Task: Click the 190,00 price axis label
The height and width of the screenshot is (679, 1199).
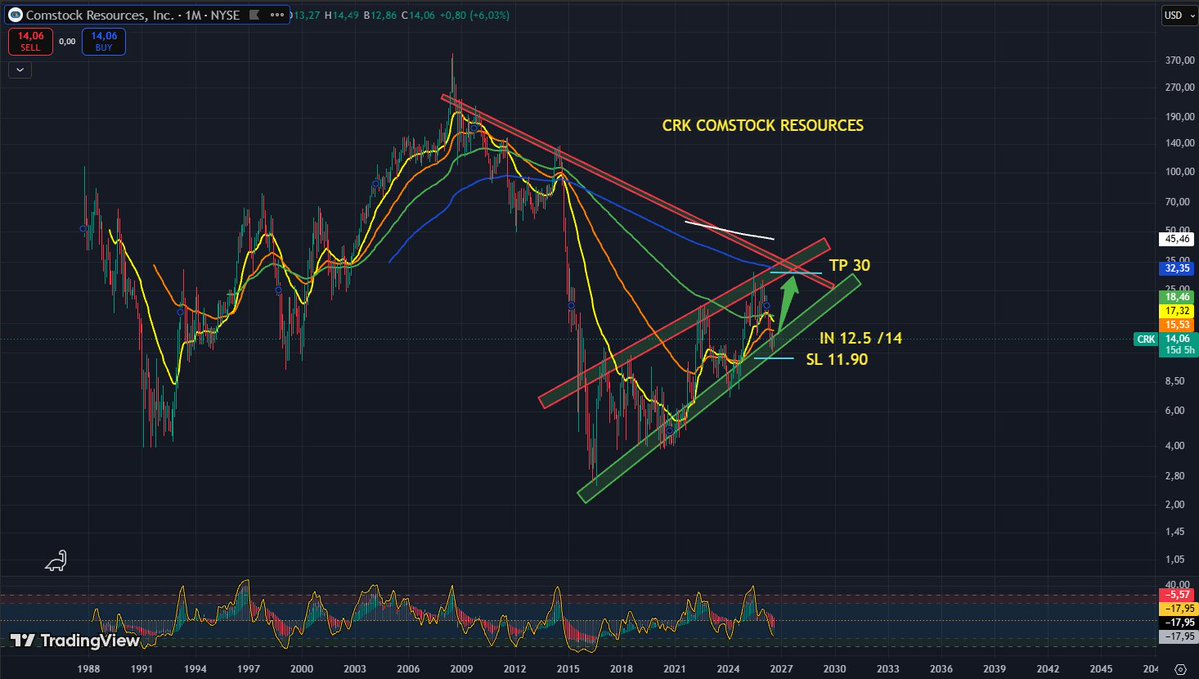Action: [1180, 117]
